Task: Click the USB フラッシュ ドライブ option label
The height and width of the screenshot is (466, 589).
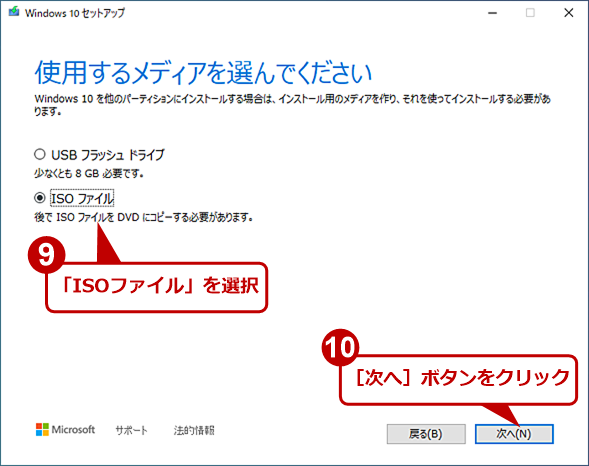Action: 108,155
